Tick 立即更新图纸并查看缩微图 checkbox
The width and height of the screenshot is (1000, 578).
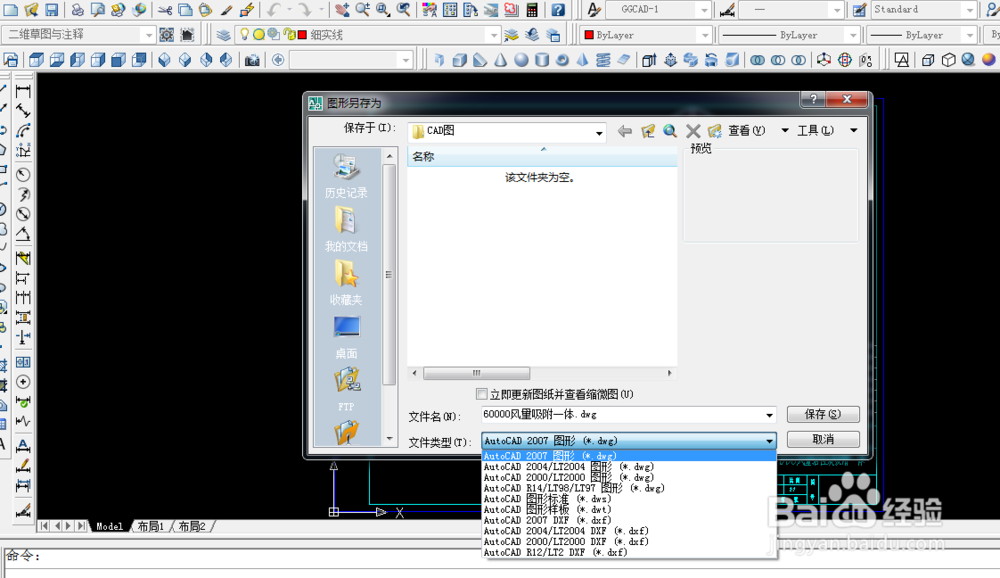click(x=482, y=394)
